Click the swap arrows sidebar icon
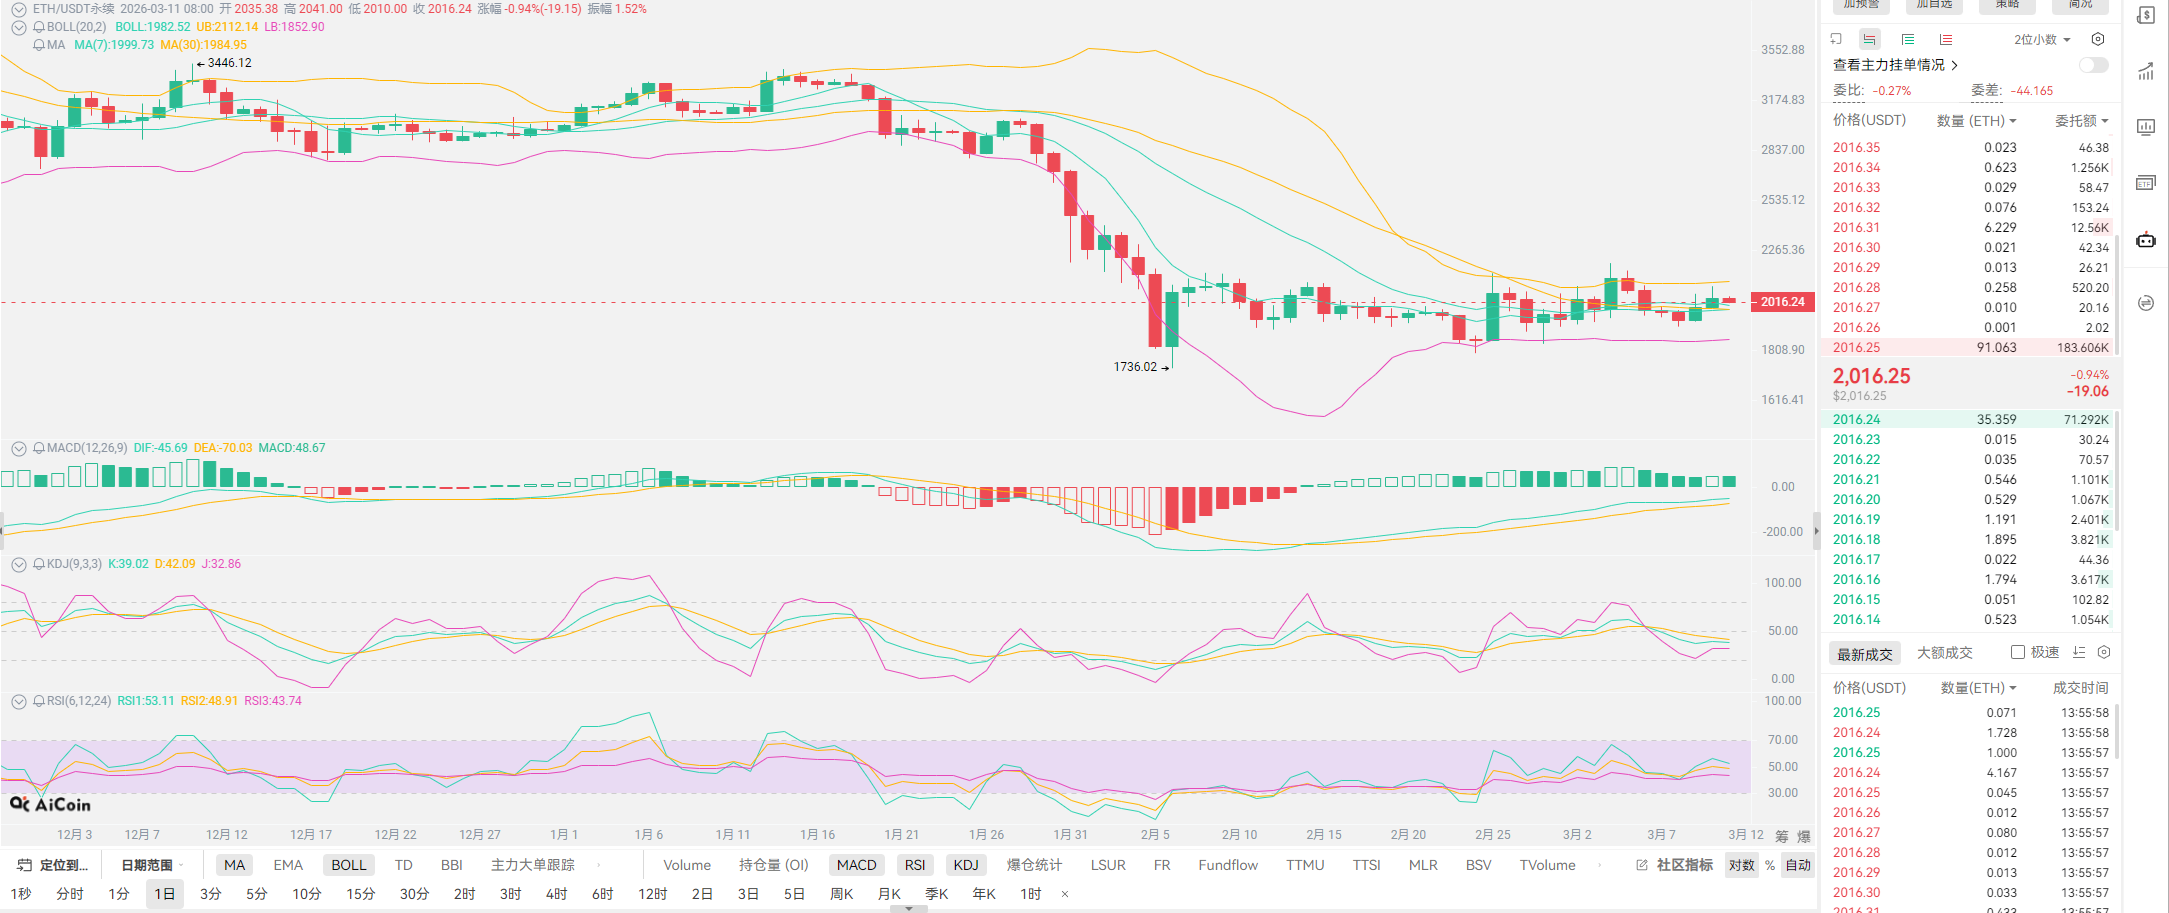This screenshot has height=913, width=2169. click(x=2145, y=303)
